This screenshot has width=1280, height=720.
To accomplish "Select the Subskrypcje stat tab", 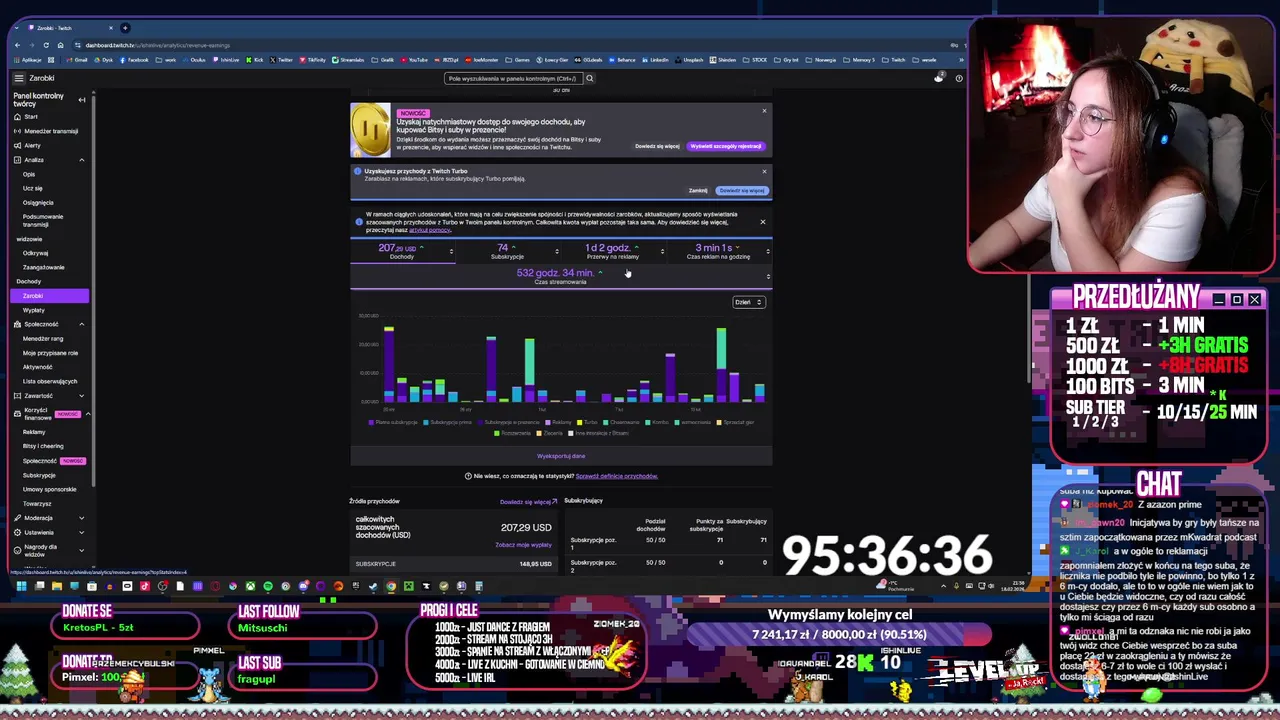I will click(x=508, y=251).
